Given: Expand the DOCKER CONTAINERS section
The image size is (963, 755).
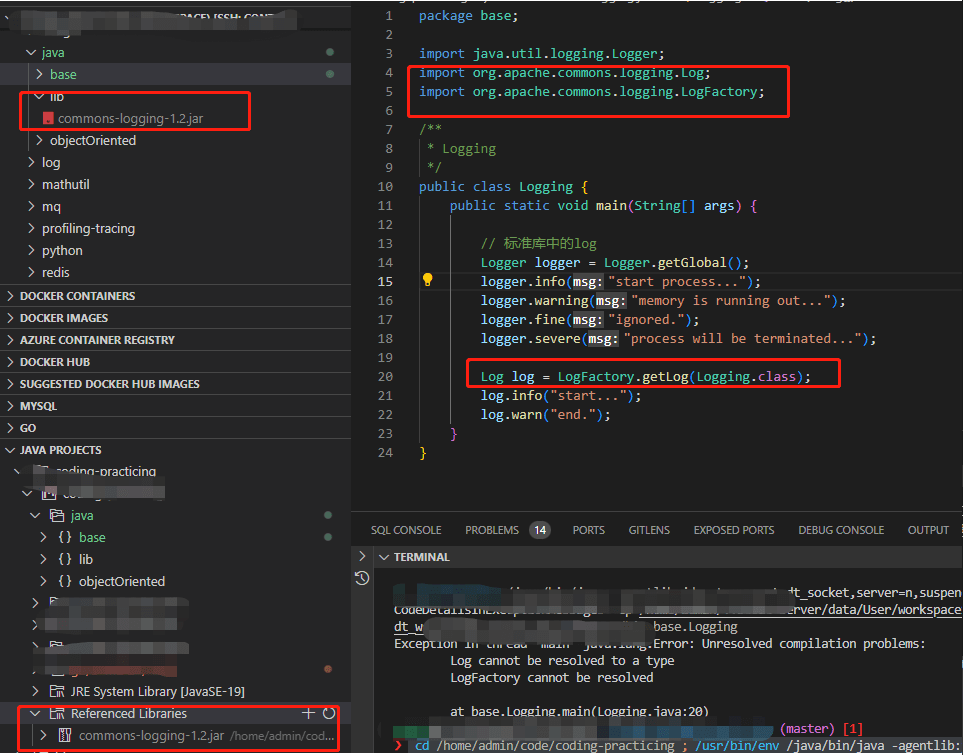Looking at the screenshot, I should 77,296.
